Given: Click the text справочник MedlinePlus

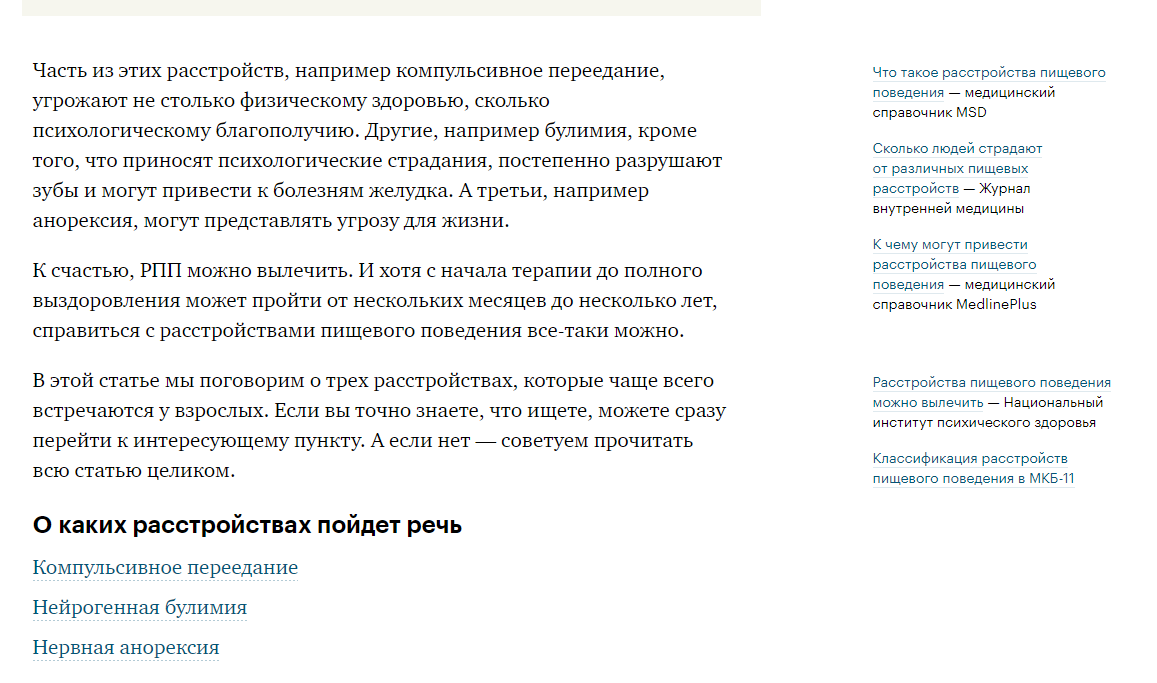Looking at the screenshot, I should pyautogui.click(x=954, y=304).
